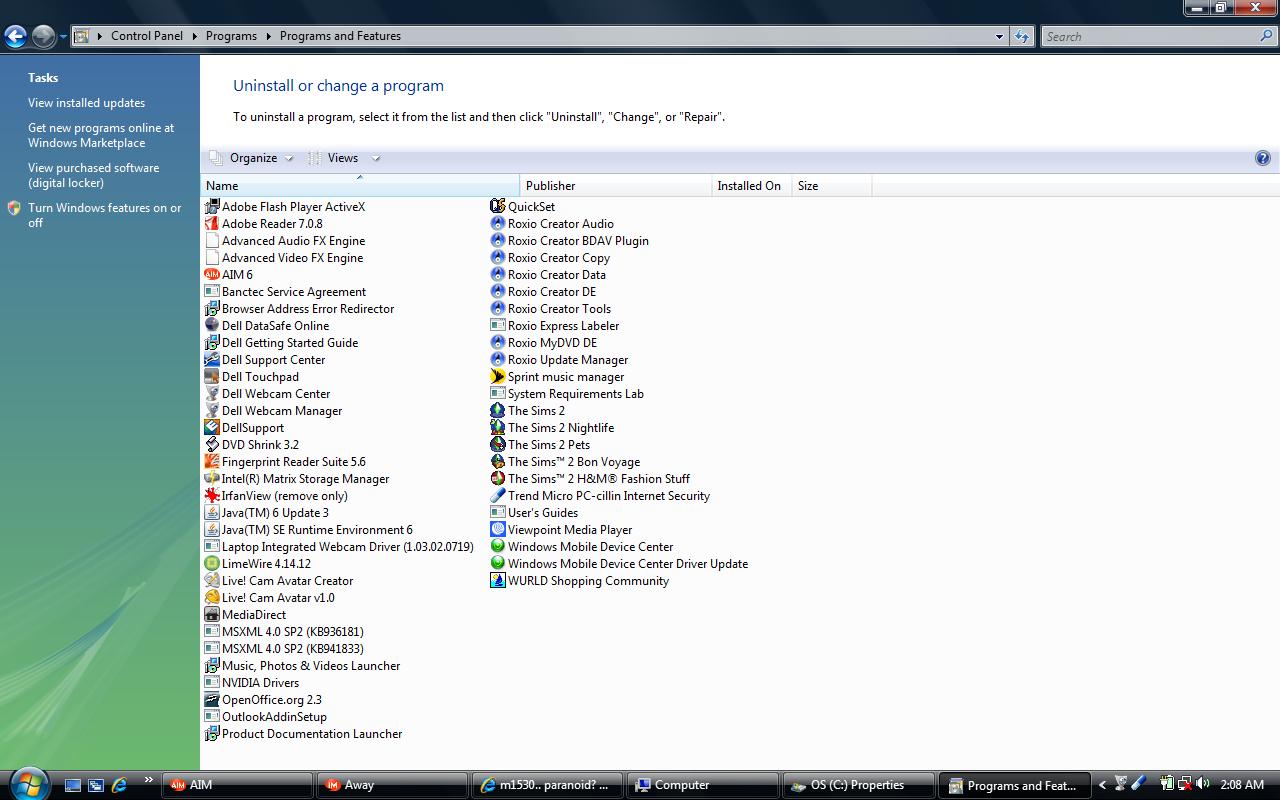1280x800 pixels.
Task: Select the WURLD Shopping Community icon
Action: pyautogui.click(x=498, y=581)
